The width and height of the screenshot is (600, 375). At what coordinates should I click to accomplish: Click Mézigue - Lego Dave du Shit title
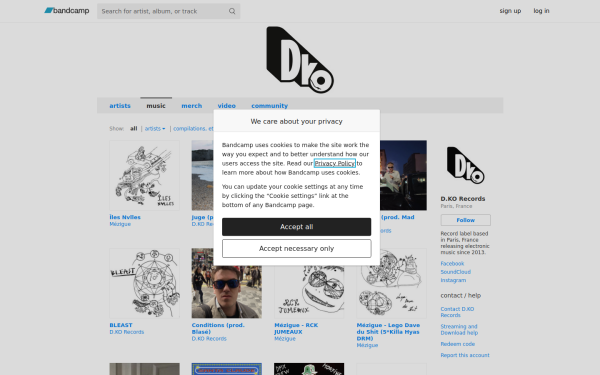coord(388,332)
